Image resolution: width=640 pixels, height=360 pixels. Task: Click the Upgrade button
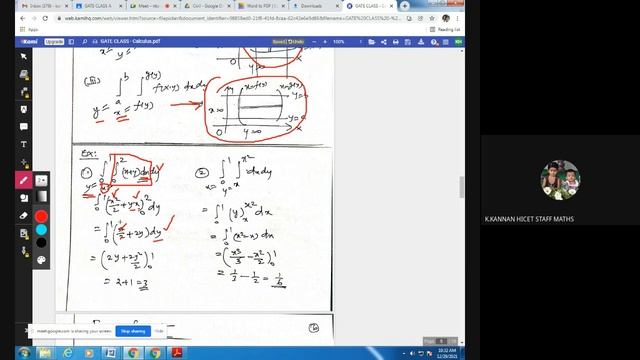(x=54, y=42)
